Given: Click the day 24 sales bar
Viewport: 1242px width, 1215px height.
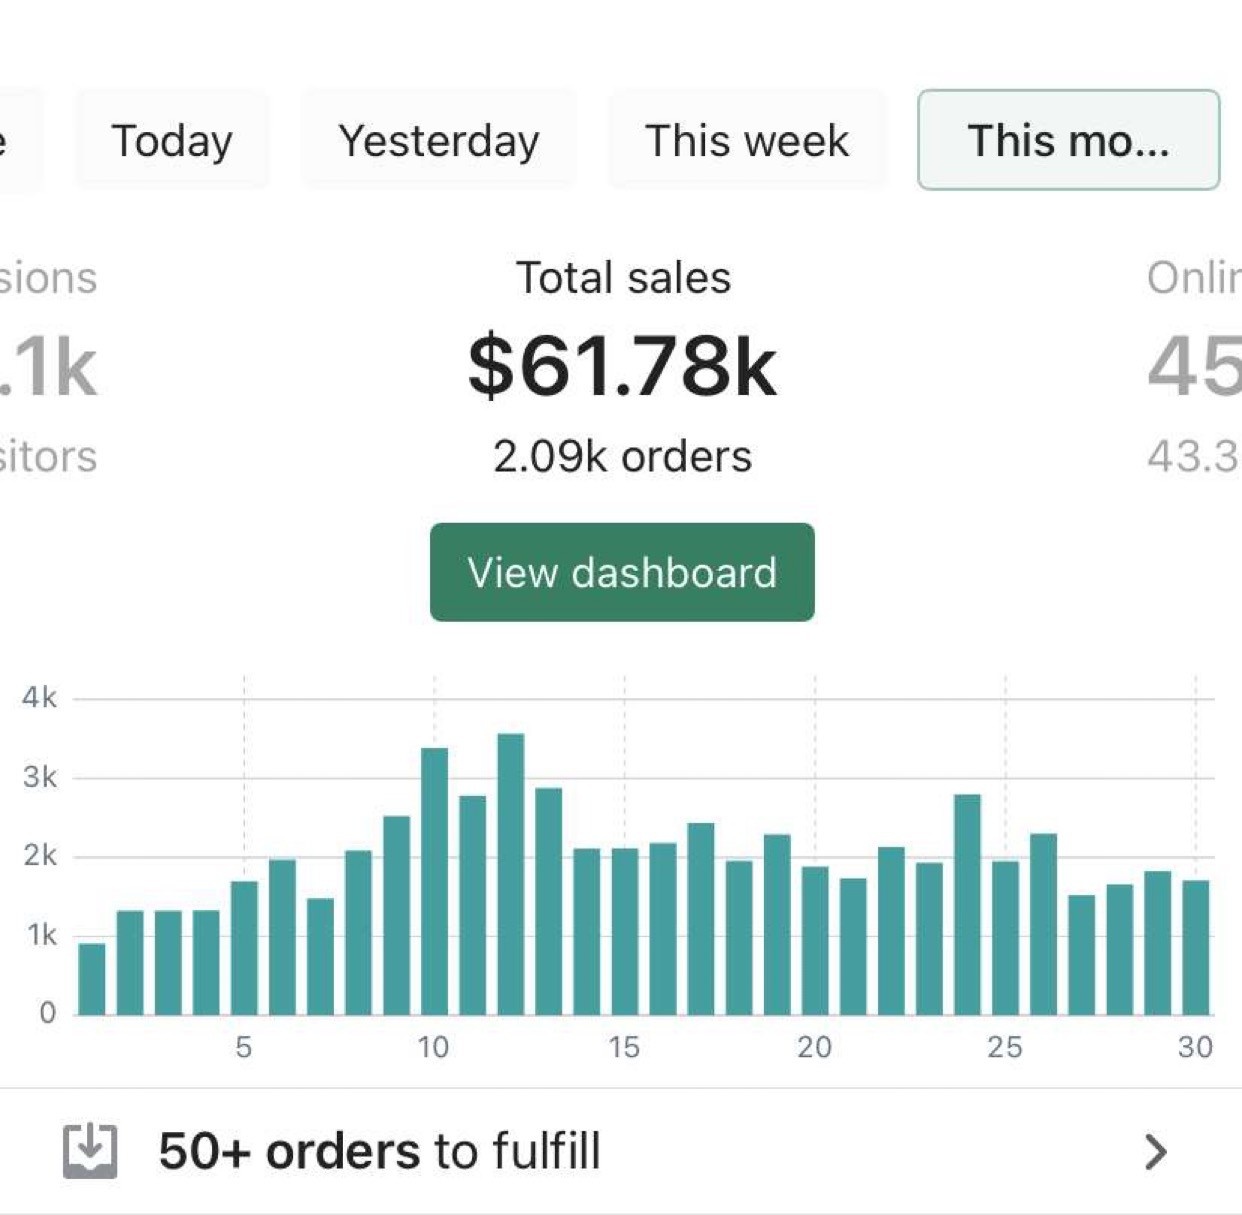Looking at the screenshot, I should [x=967, y=905].
